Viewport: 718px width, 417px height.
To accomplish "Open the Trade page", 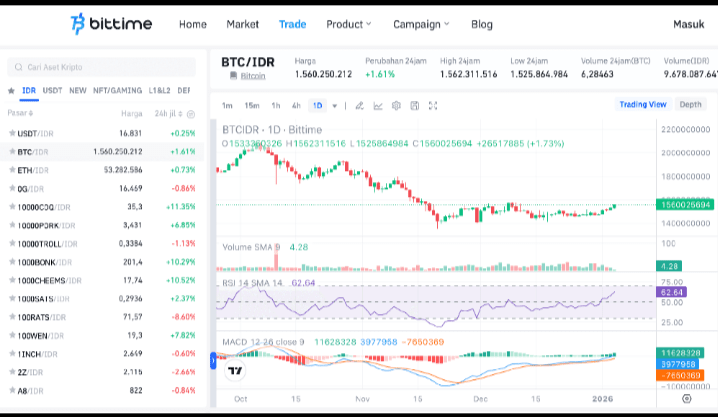I will (x=293, y=24).
